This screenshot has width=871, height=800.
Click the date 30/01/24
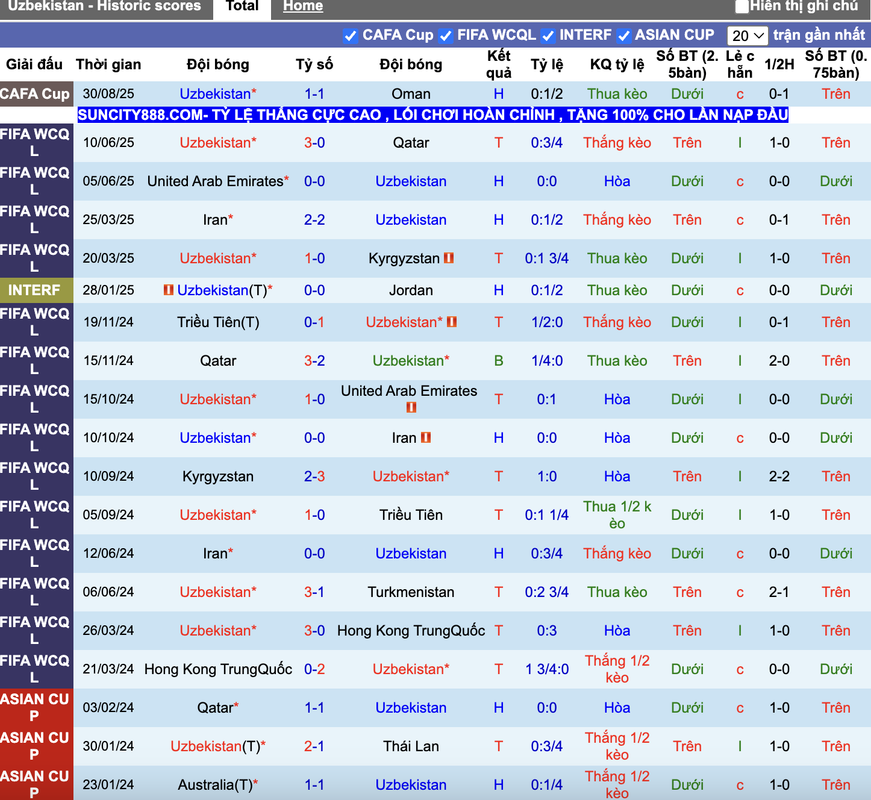pos(108,746)
